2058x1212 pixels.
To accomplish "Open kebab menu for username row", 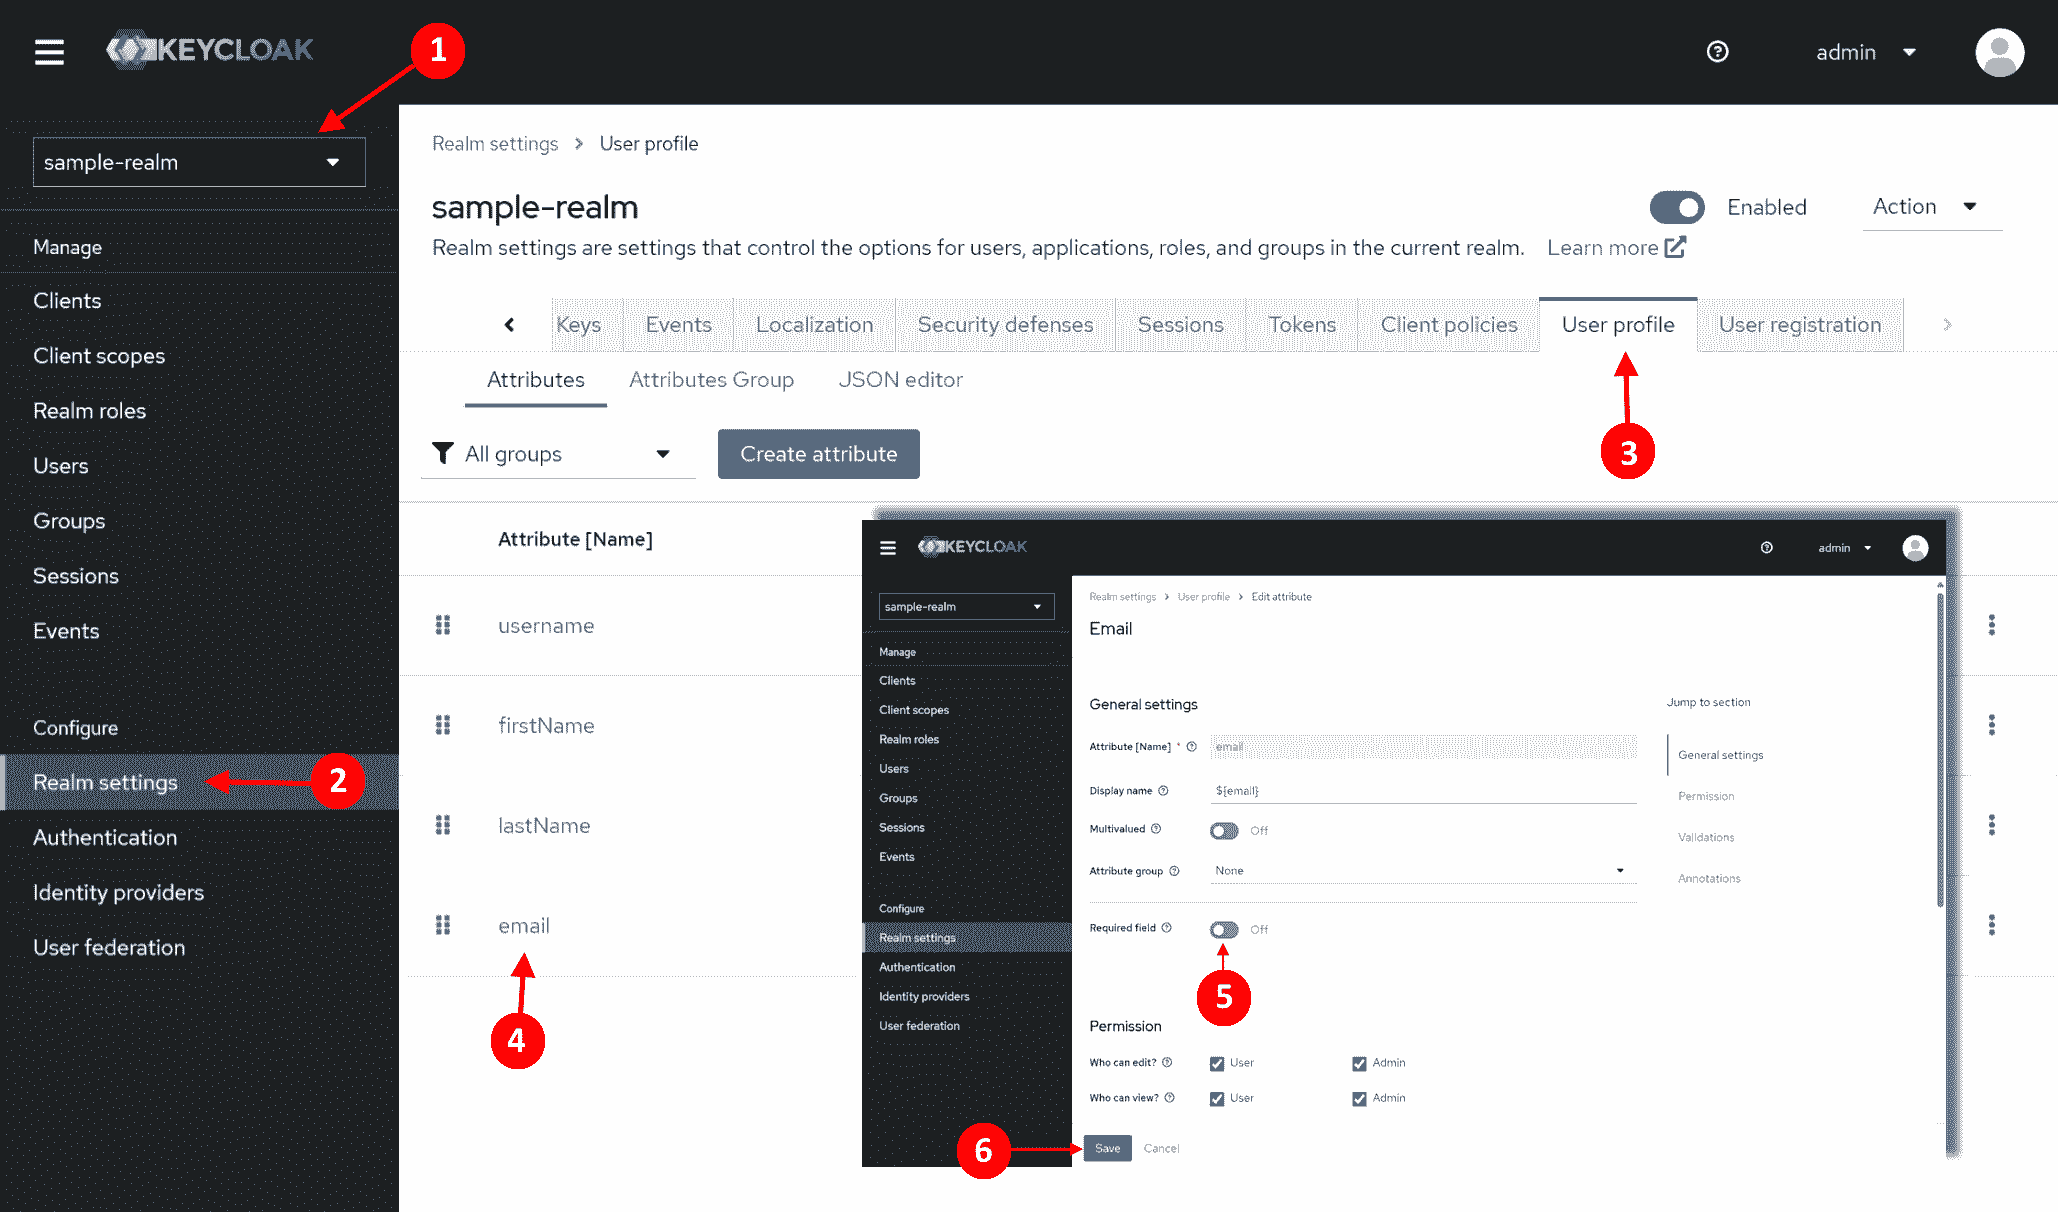I will coord(1991,625).
